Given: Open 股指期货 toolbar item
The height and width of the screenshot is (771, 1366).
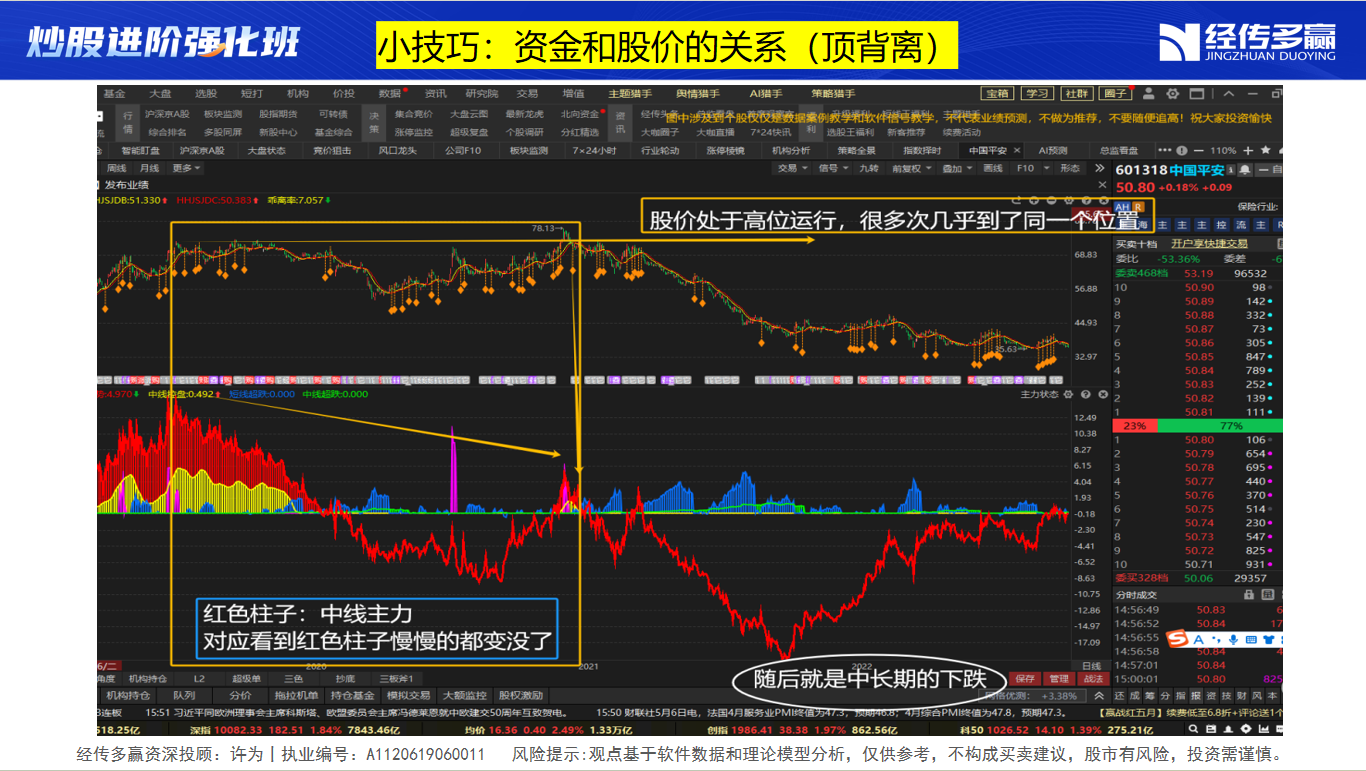Looking at the screenshot, I should point(278,114).
